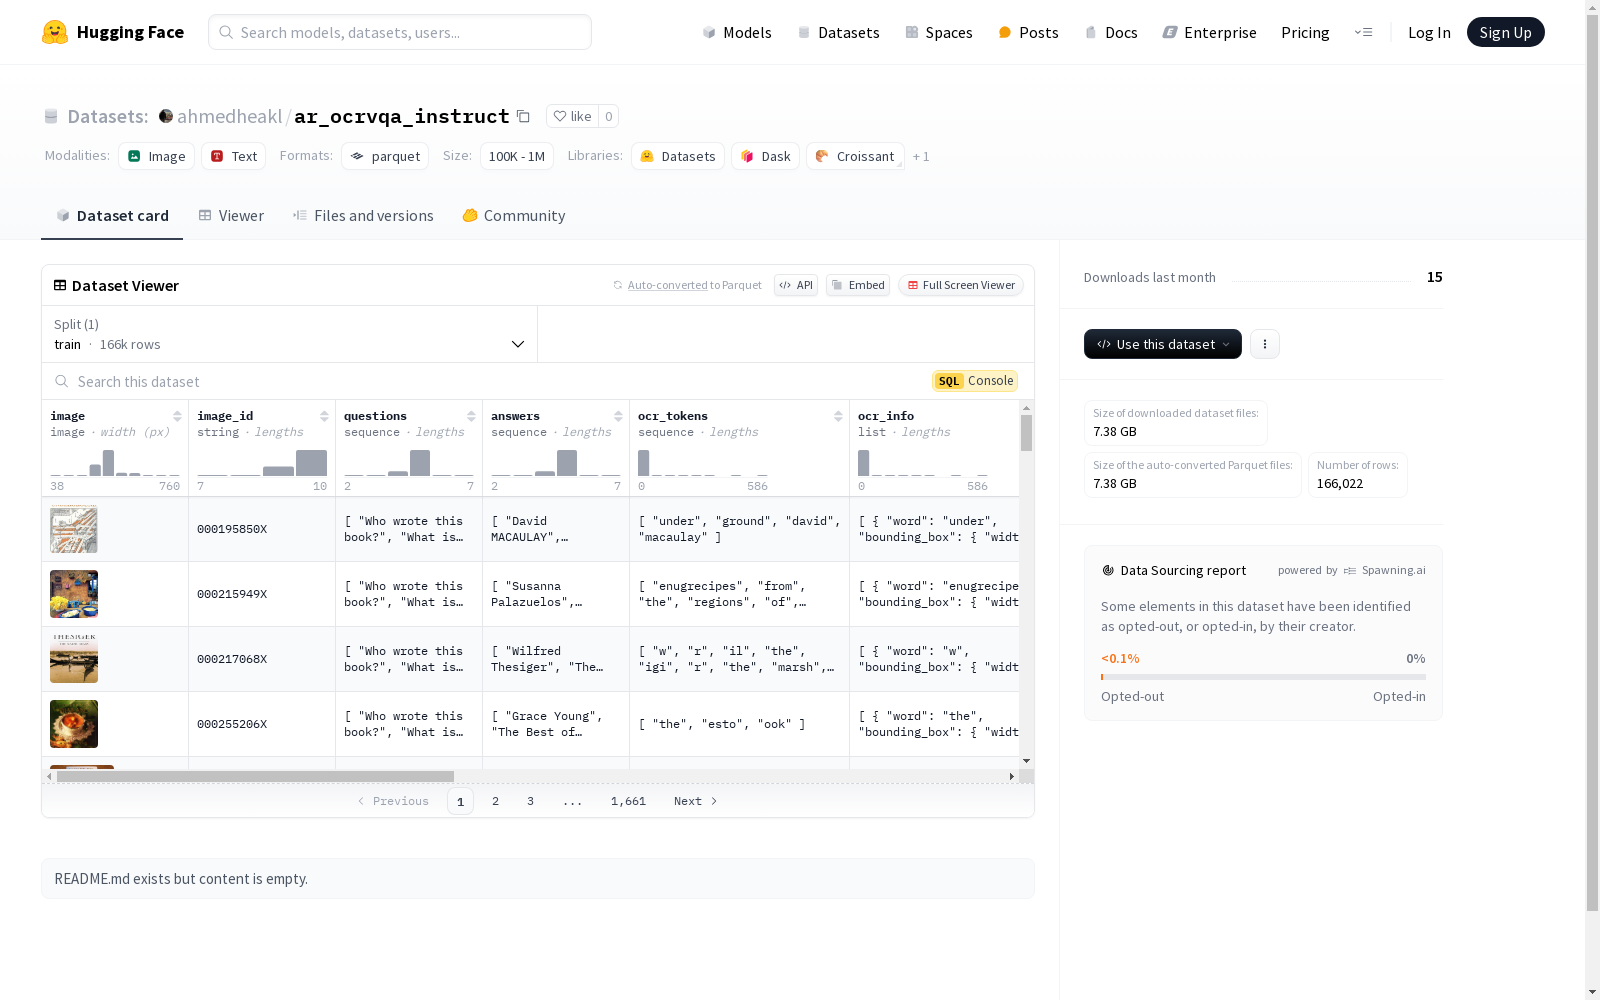The image size is (1600, 1000).
Task: Click the ahmedheakl user avatar
Action: point(166,116)
